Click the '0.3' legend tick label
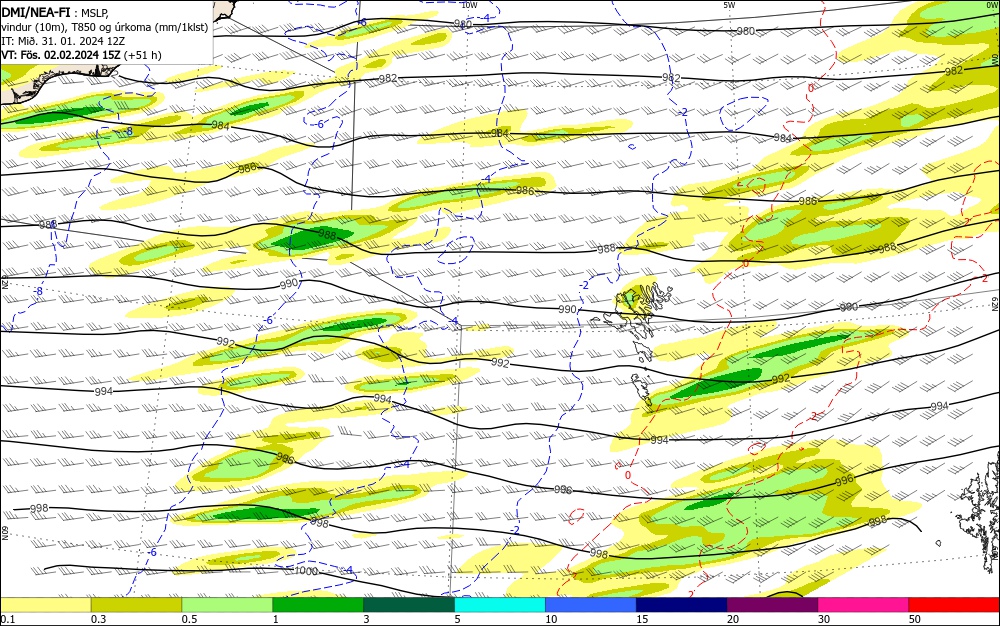This screenshot has height=626, width=1000. click(x=98, y=619)
